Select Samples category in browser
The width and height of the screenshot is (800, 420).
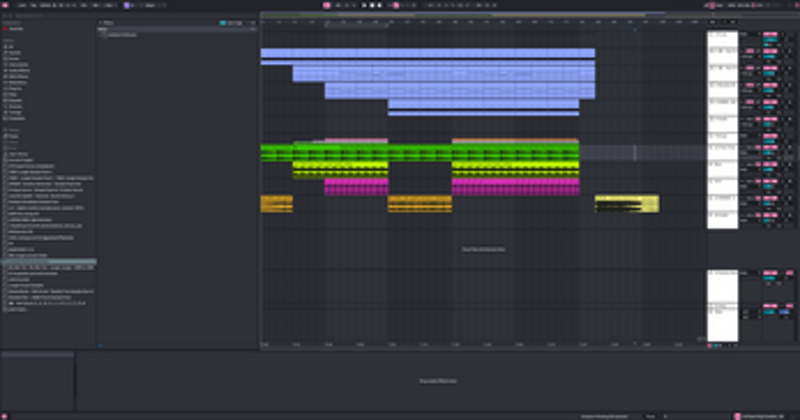13,101
